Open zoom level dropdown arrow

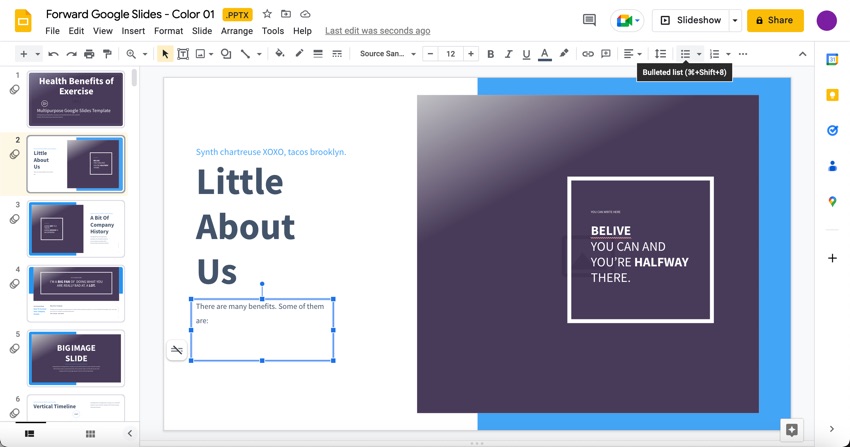[x=145, y=54]
